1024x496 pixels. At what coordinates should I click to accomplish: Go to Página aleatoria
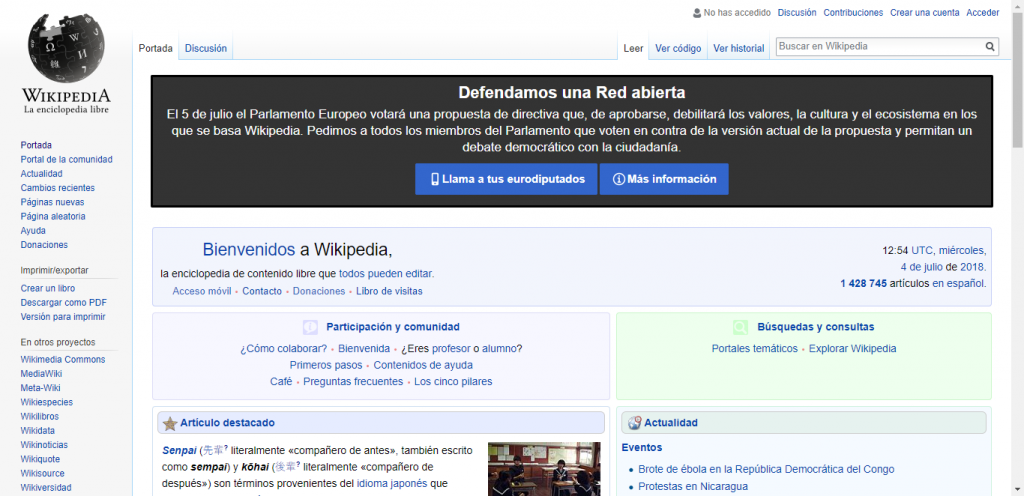pyautogui.click(x=53, y=217)
